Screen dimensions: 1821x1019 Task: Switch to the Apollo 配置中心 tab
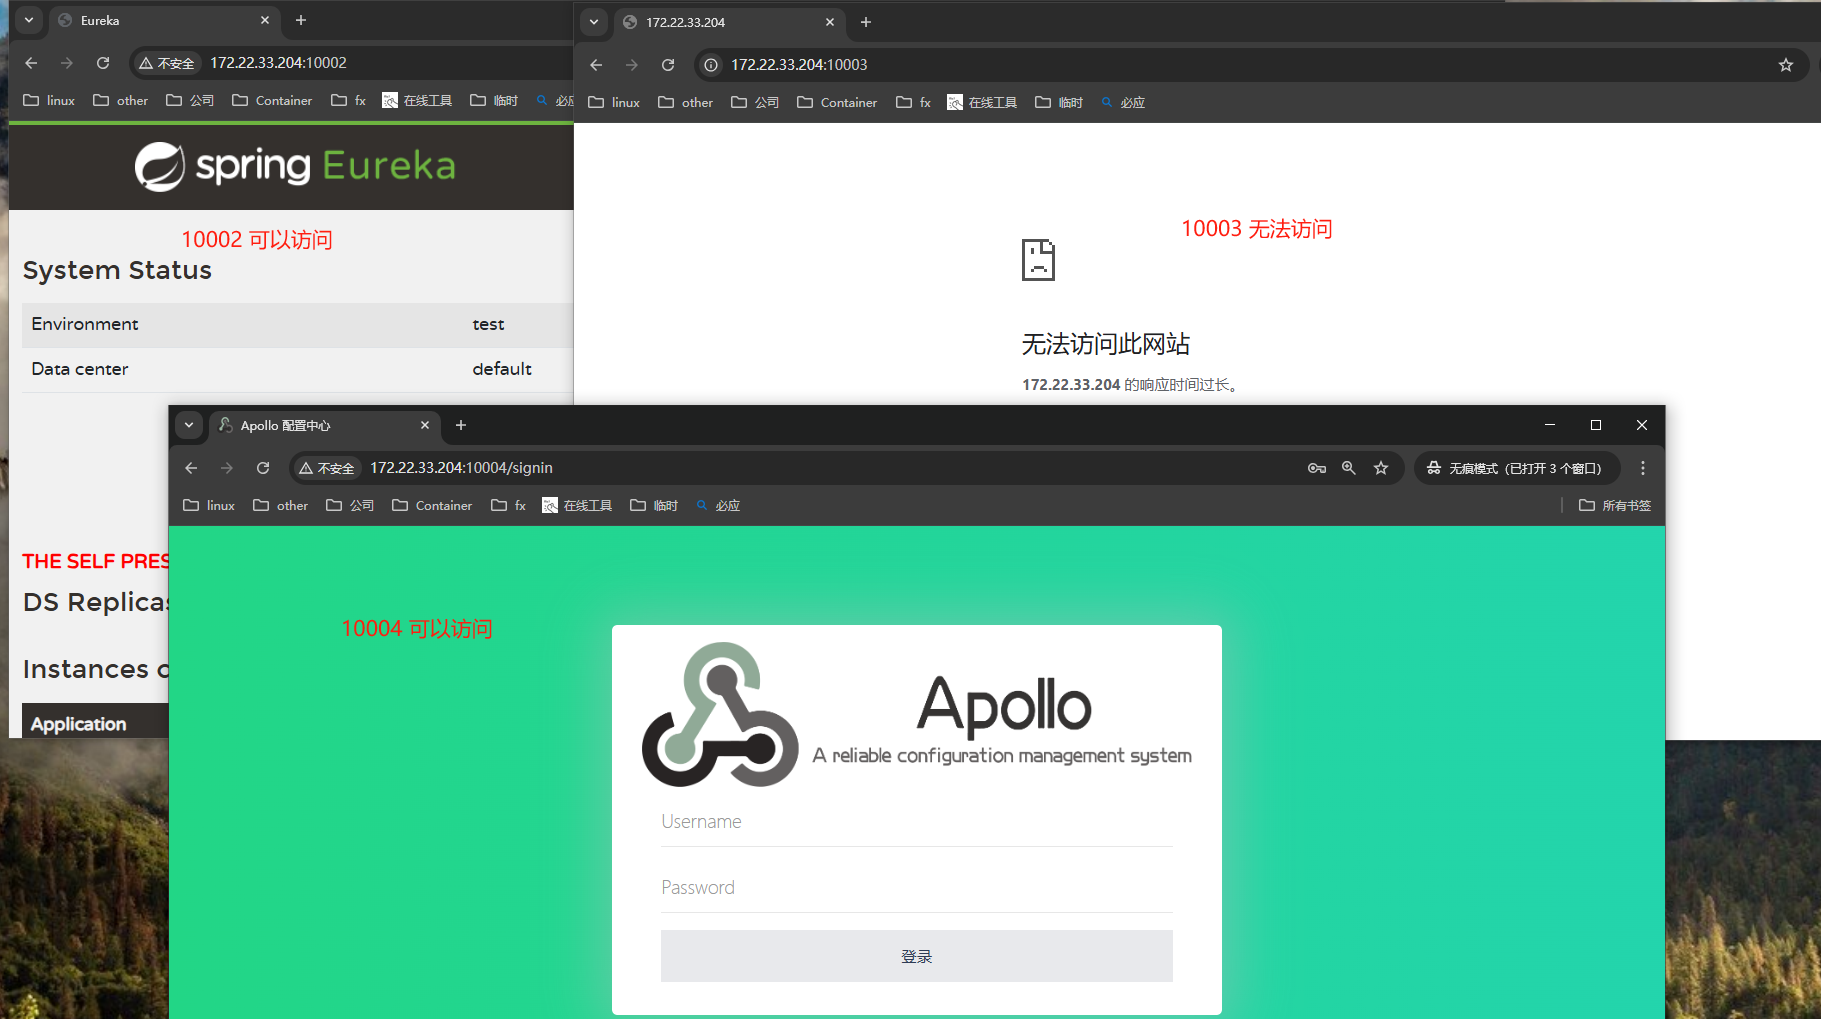tap(300, 425)
